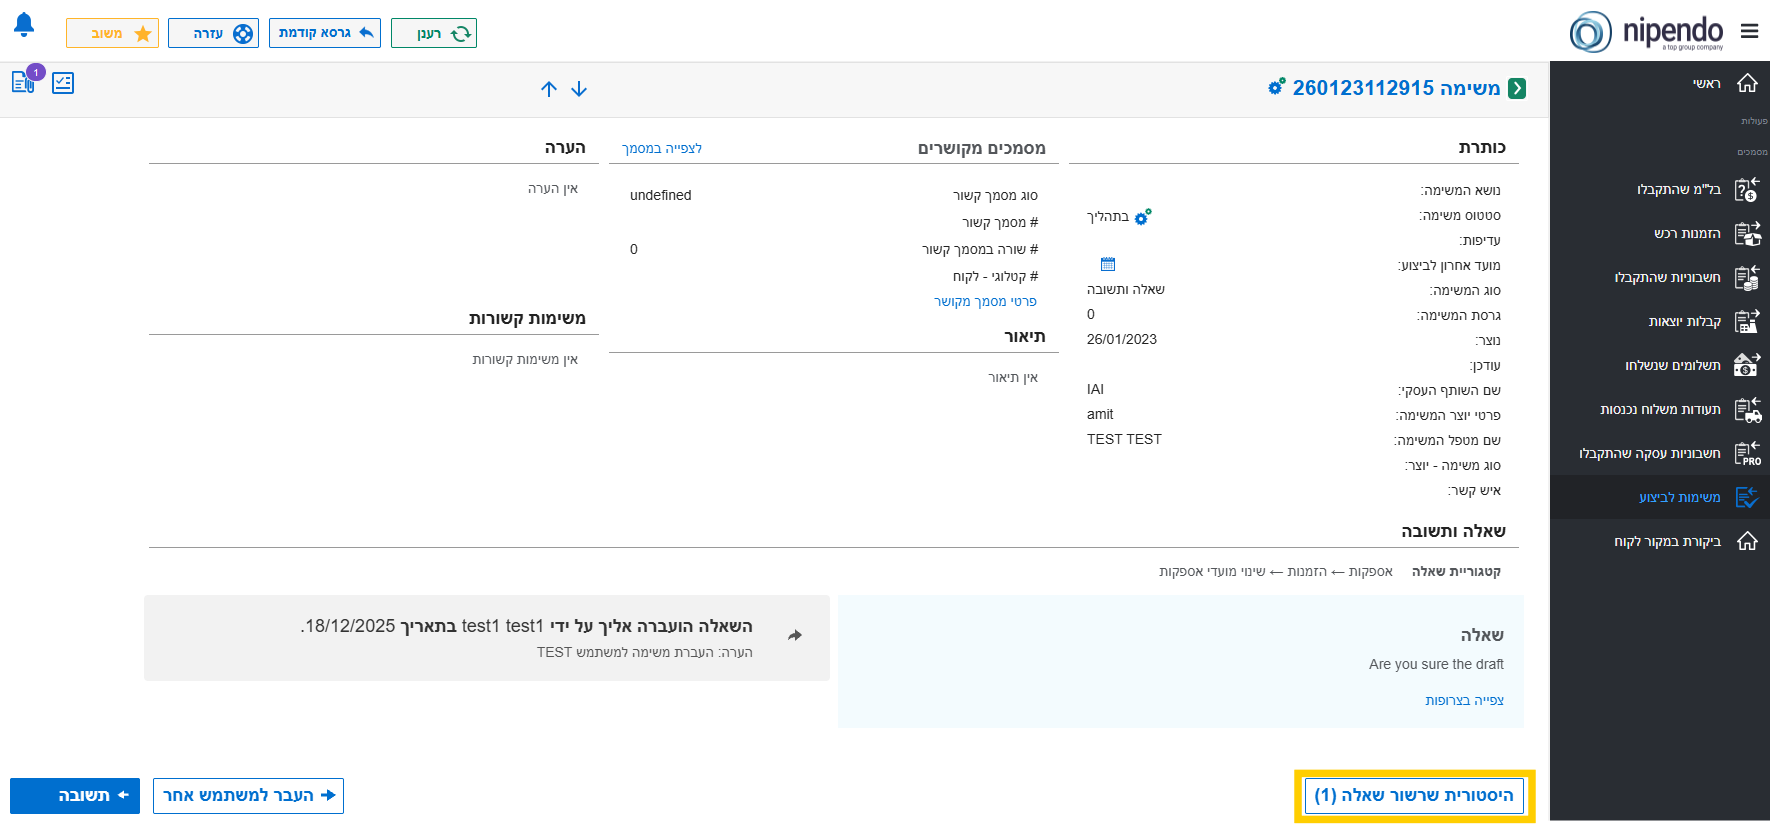This screenshot has height=824, width=1770.
Task: Open the hamburger menu next to nipendo logo
Action: coord(1749,31)
